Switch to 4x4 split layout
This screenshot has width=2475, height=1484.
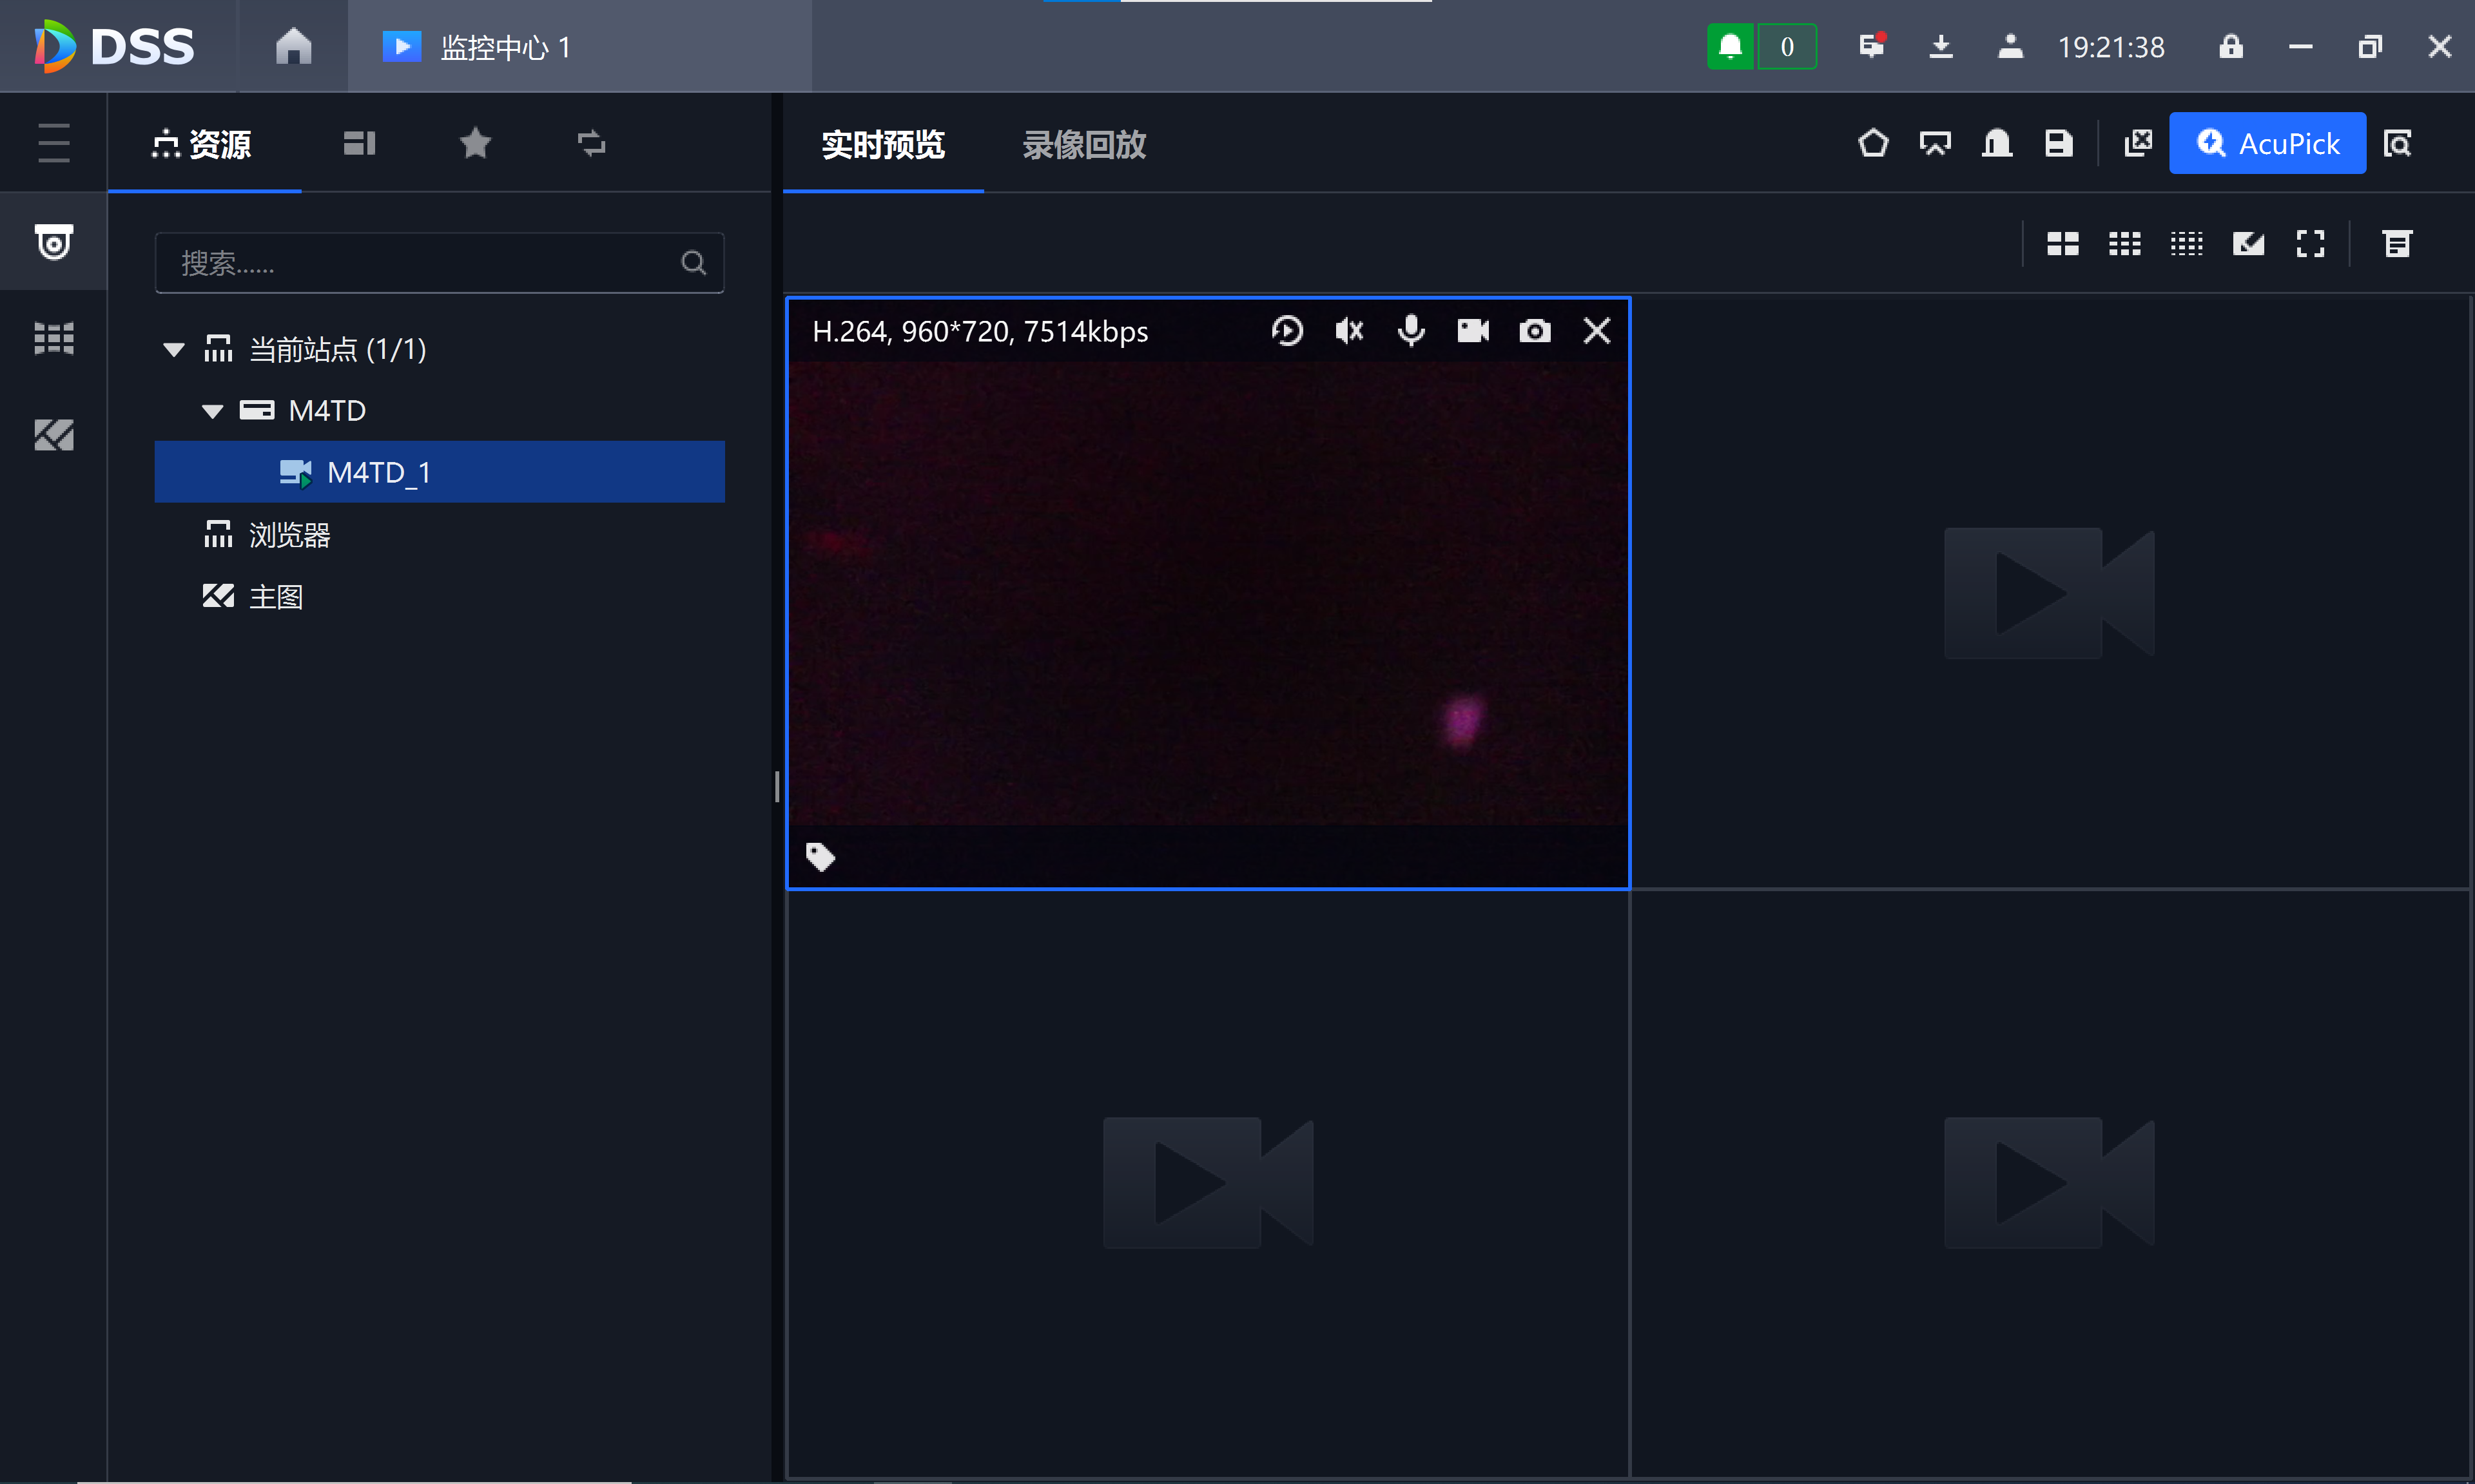pos(2186,243)
